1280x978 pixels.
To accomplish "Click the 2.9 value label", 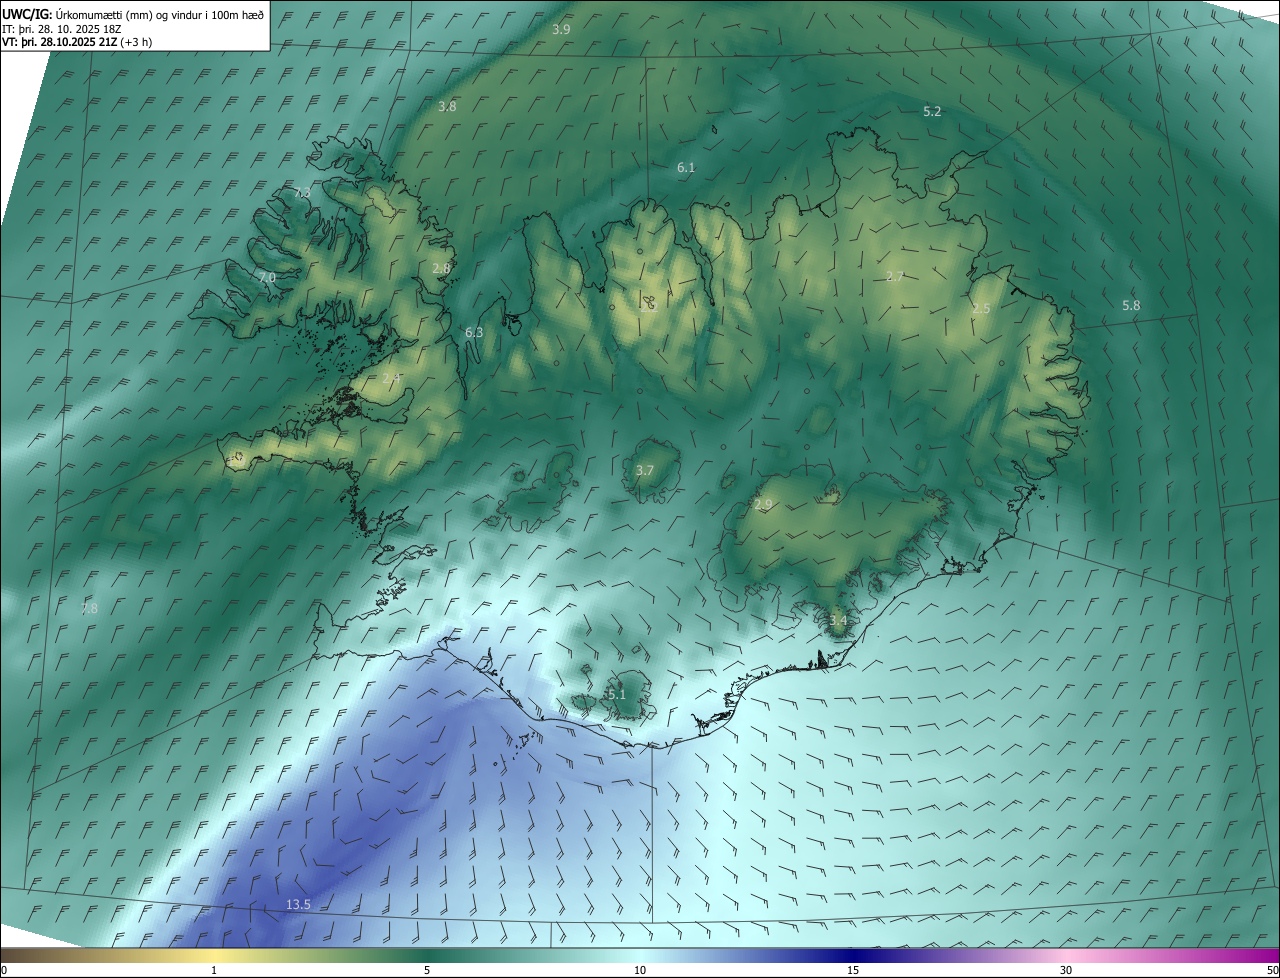I will 763,505.
